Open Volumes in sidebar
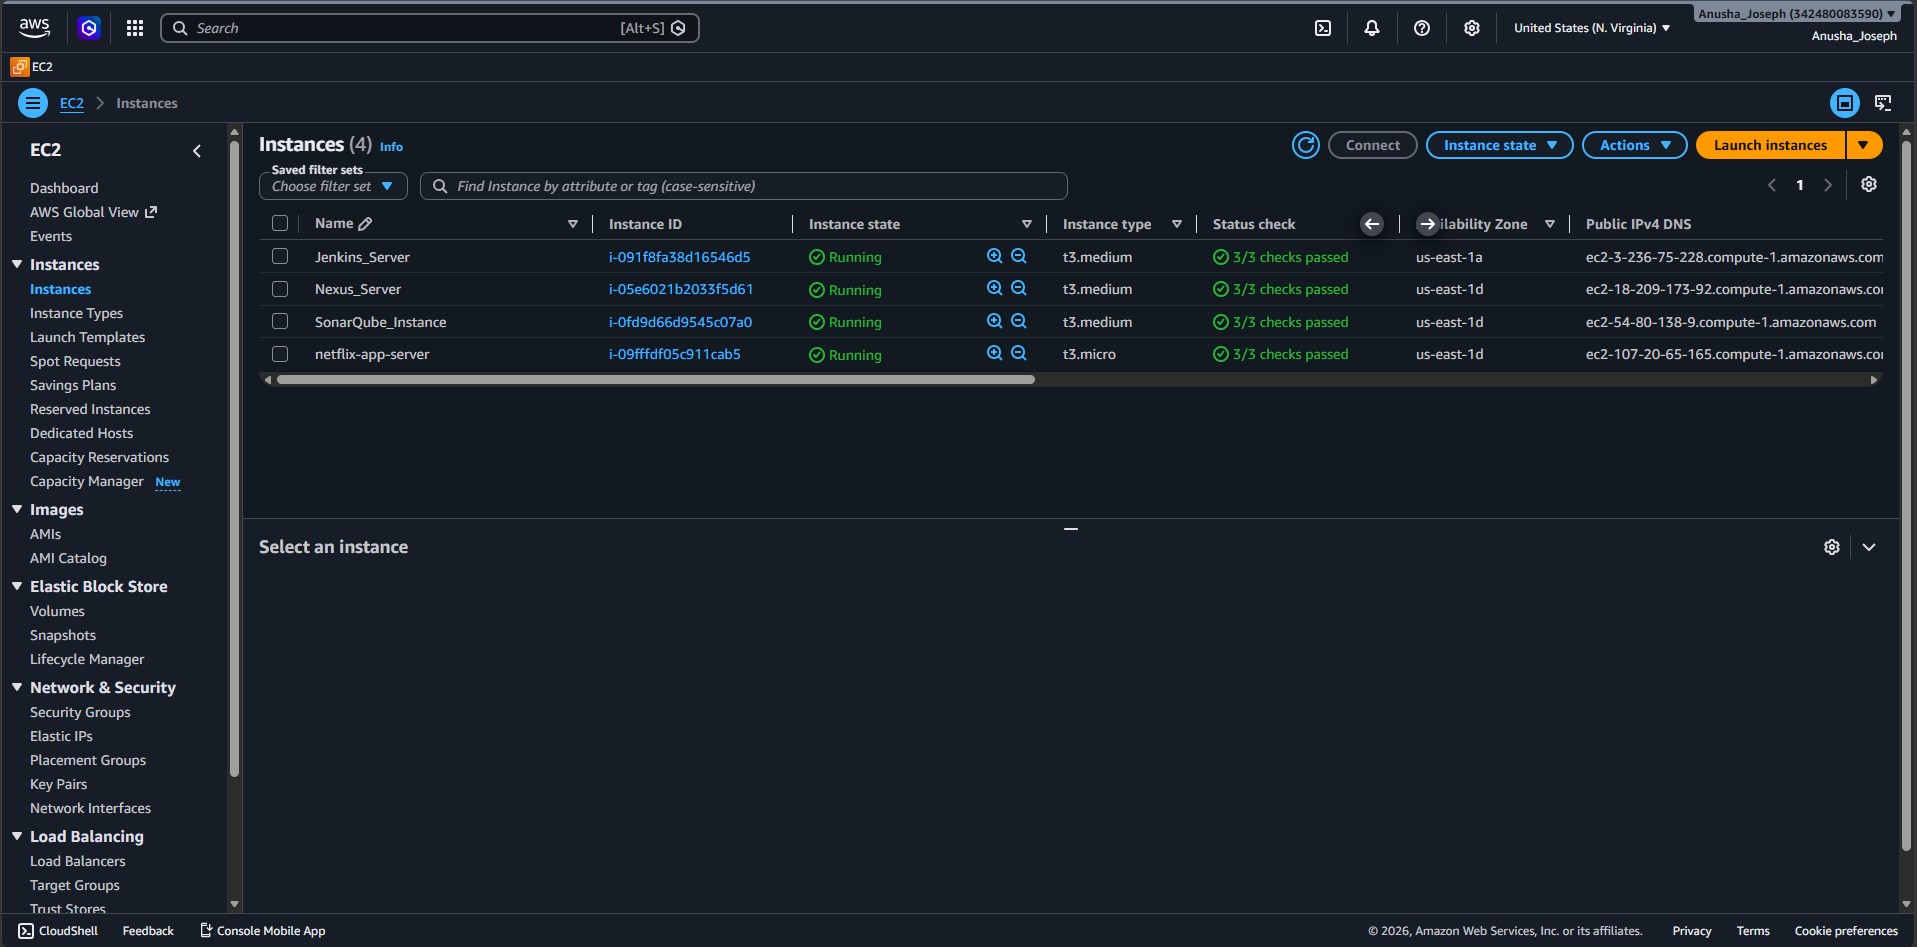The image size is (1917, 947). [x=57, y=611]
